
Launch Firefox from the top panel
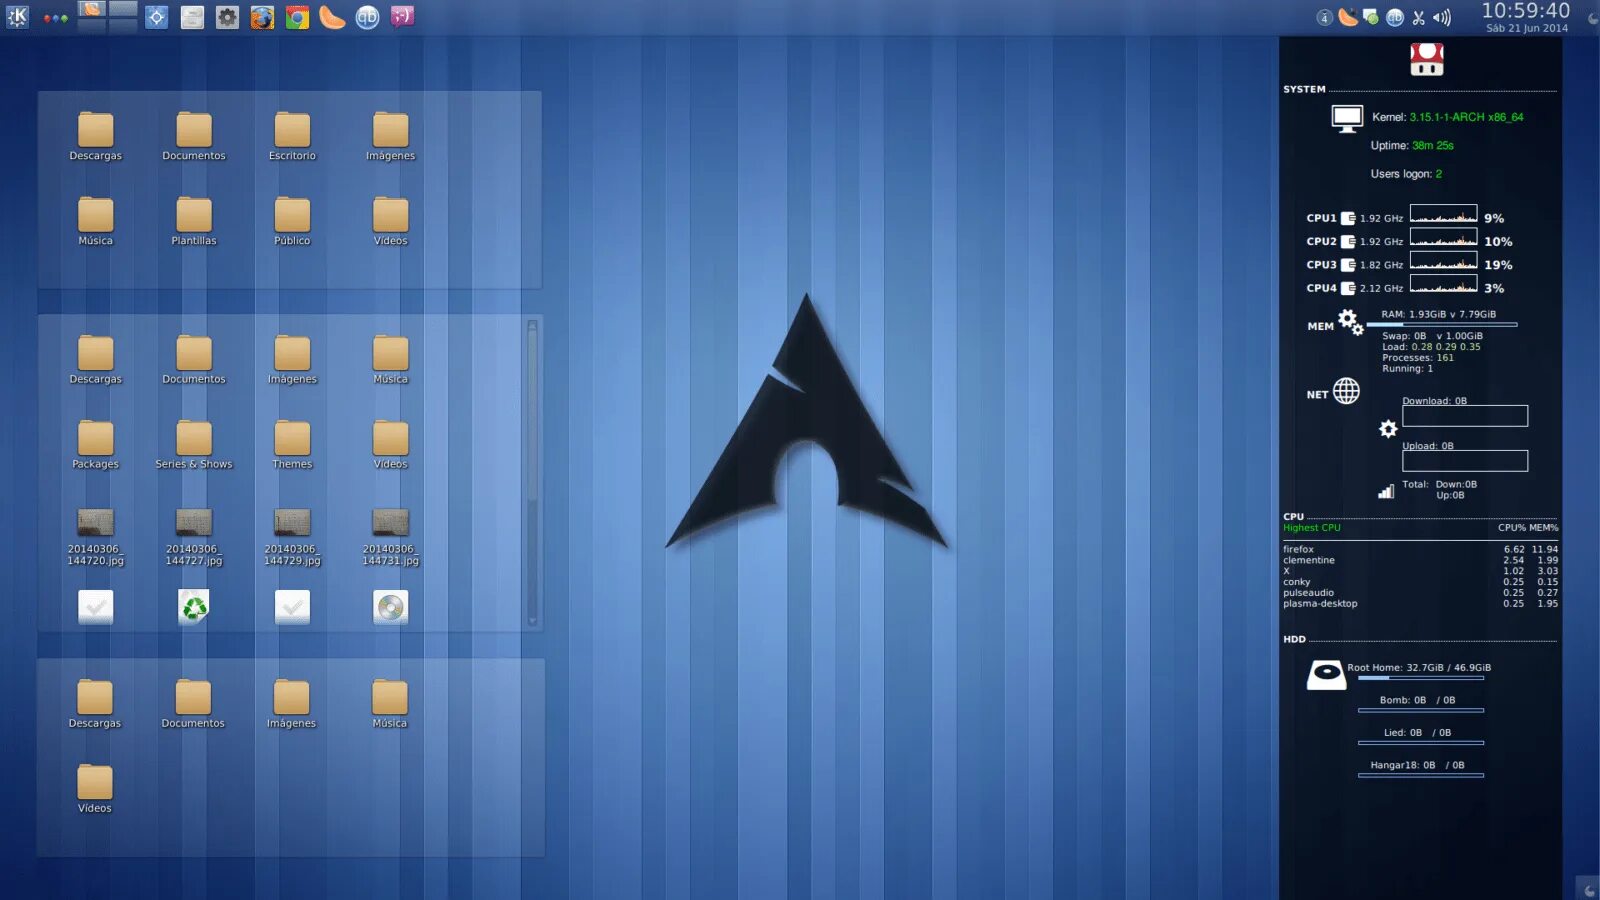point(262,17)
